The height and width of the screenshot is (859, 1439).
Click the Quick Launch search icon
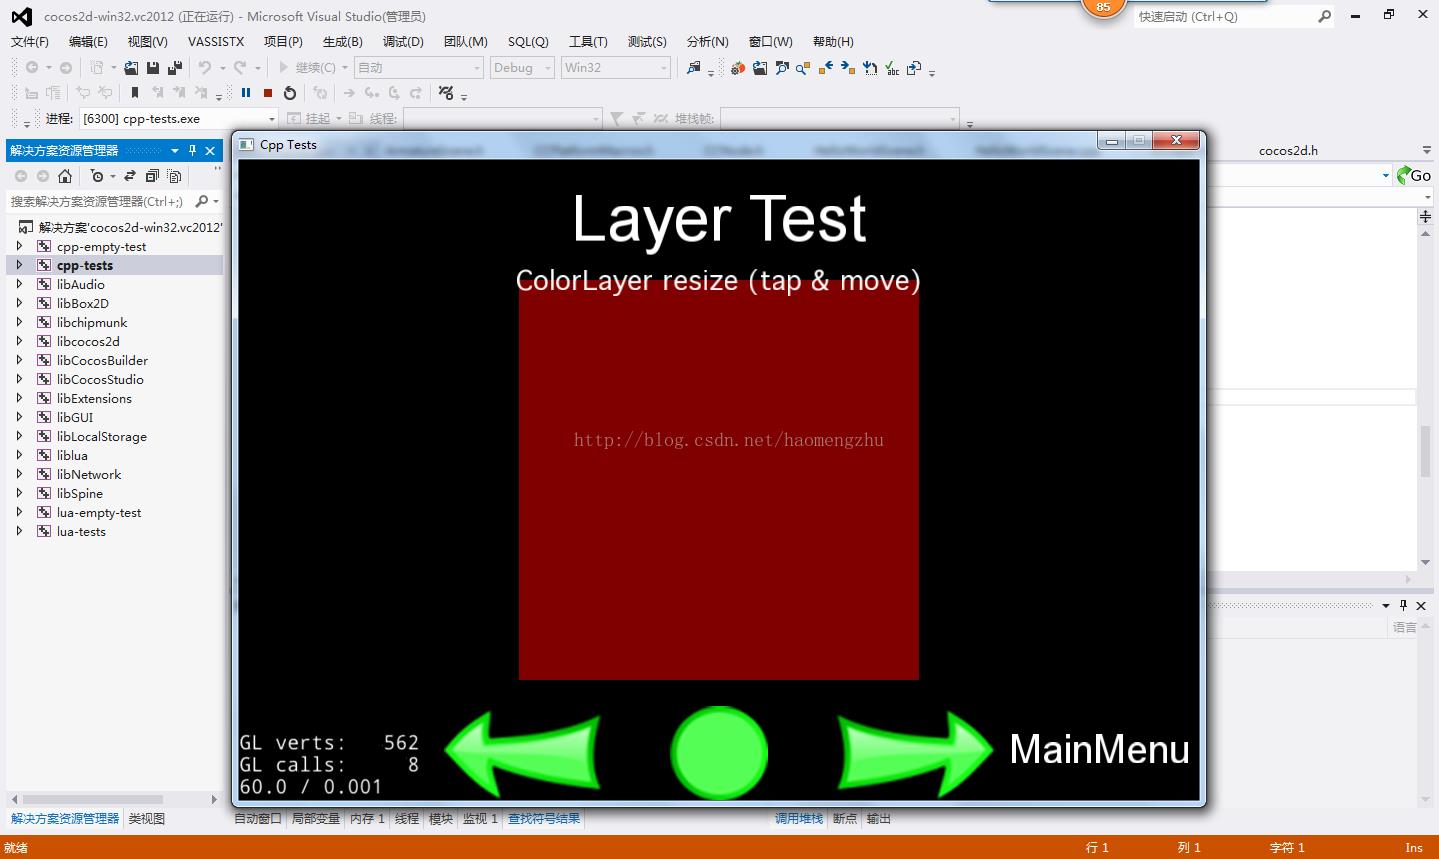click(x=1325, y=16)
